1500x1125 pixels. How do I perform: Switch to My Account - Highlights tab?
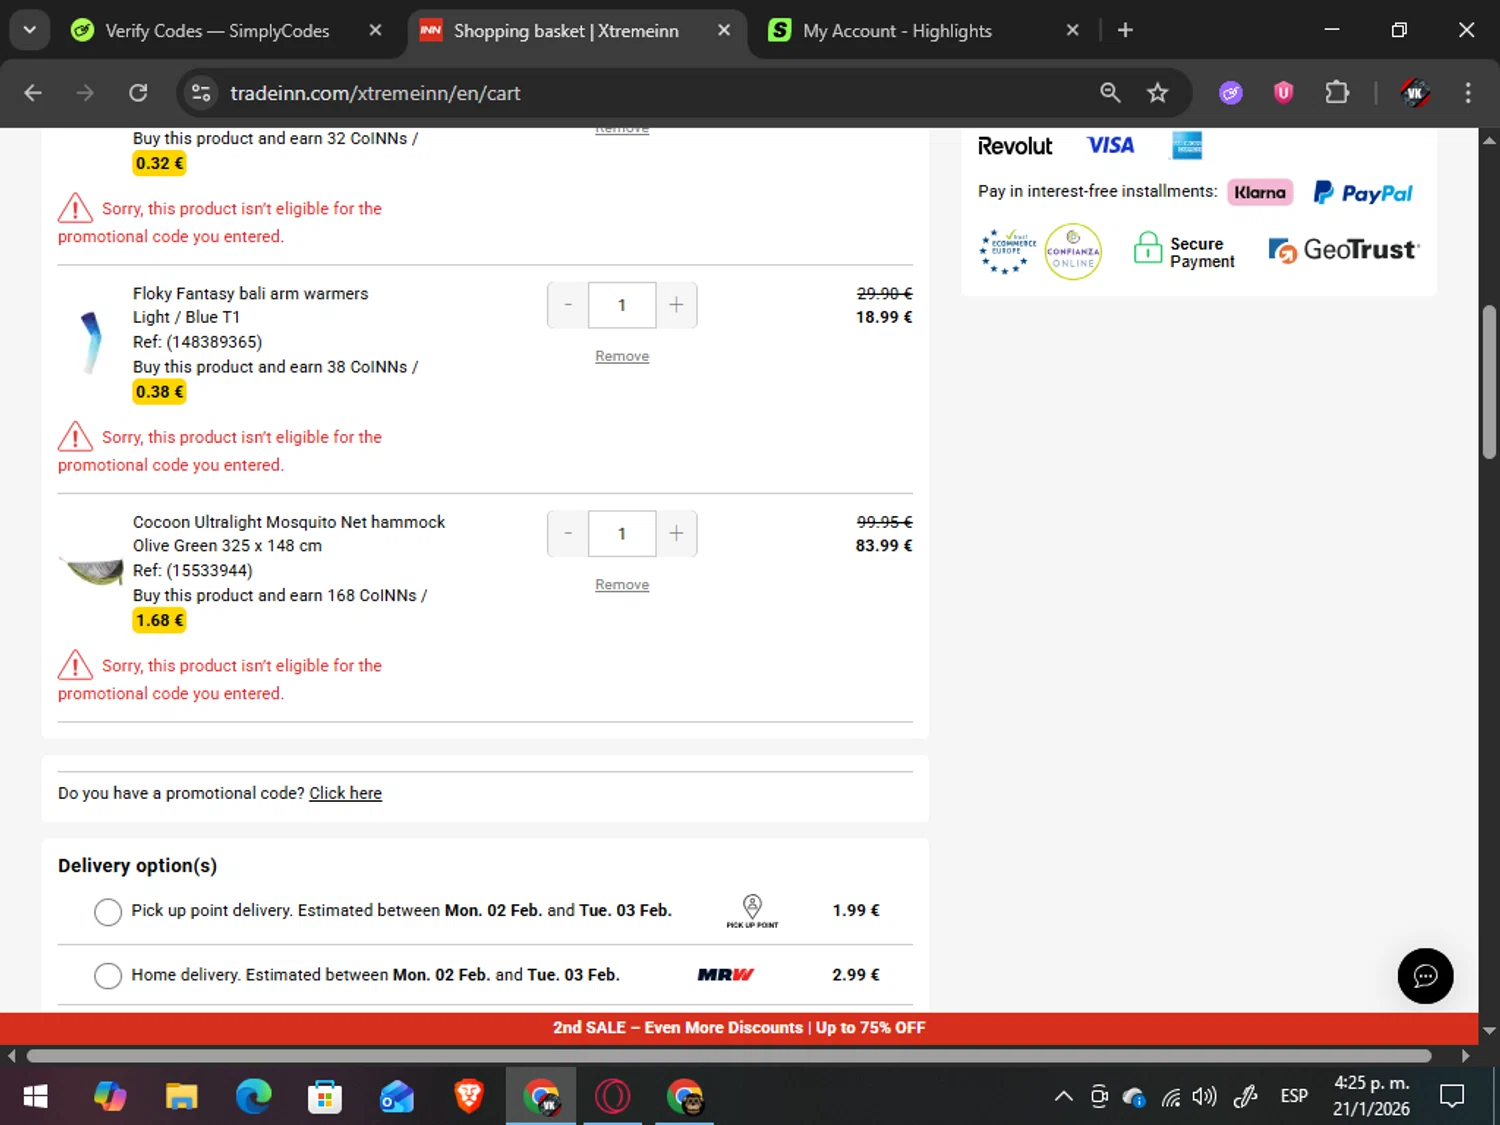click(x=897, y=31)
